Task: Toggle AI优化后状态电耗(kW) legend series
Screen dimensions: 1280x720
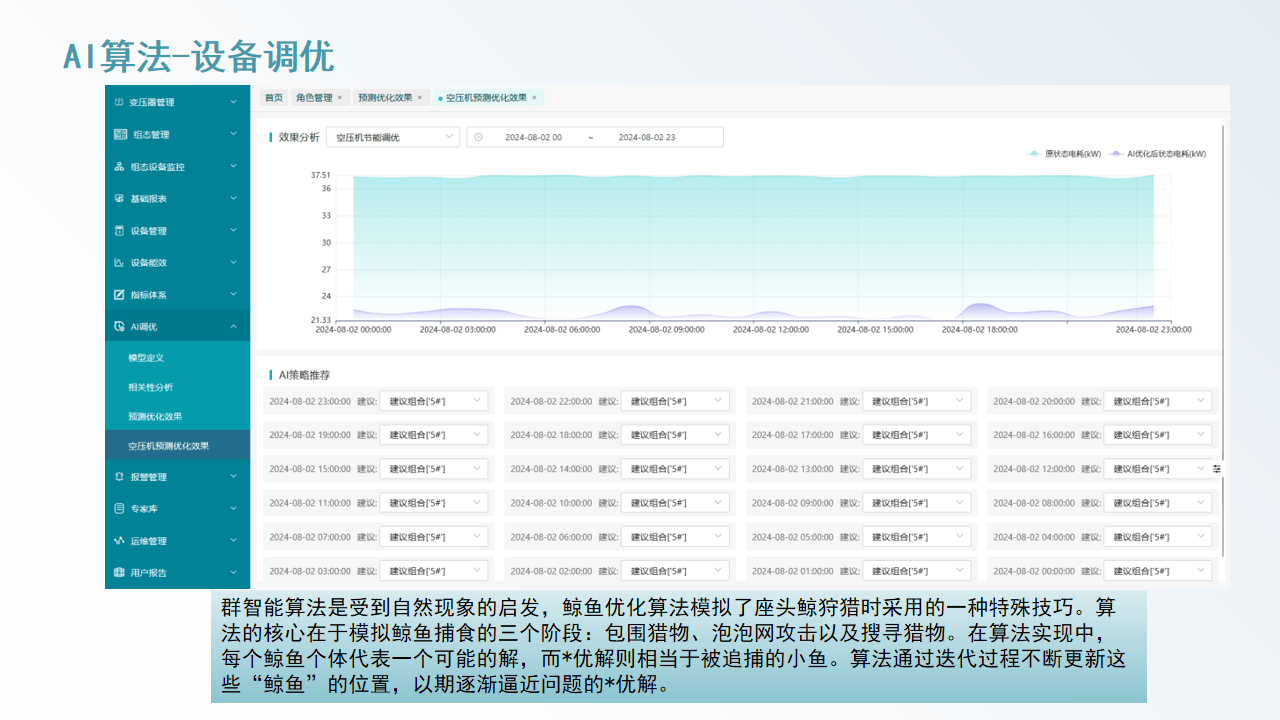Action: click(1157, 154)
